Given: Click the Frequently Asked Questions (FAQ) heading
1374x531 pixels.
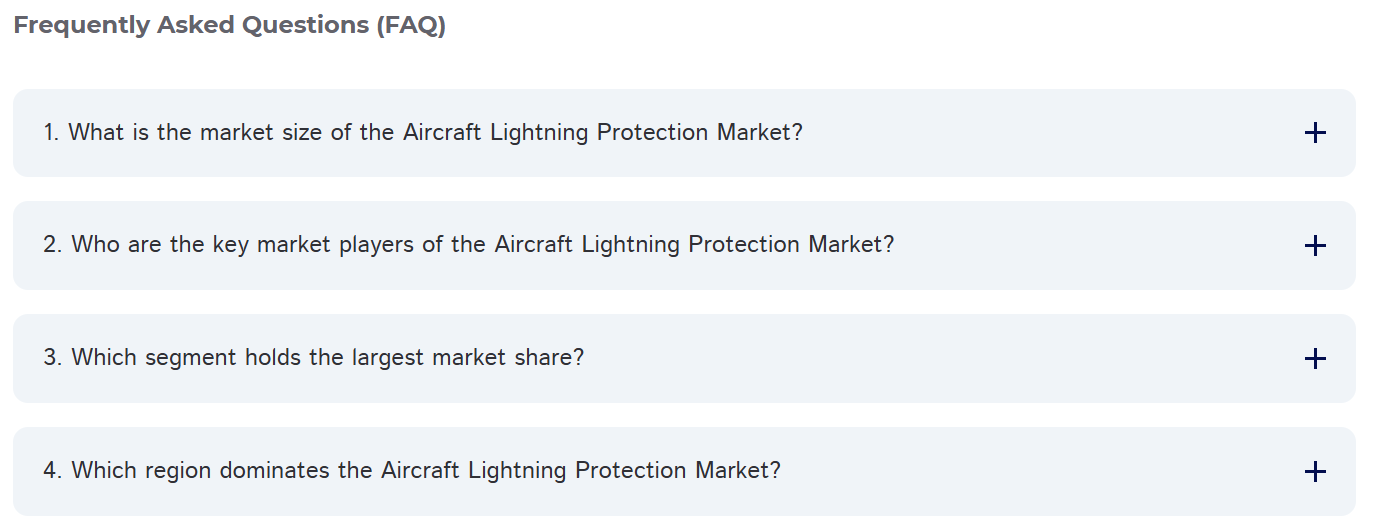Looking at the screenshot, I should point(229,26).
